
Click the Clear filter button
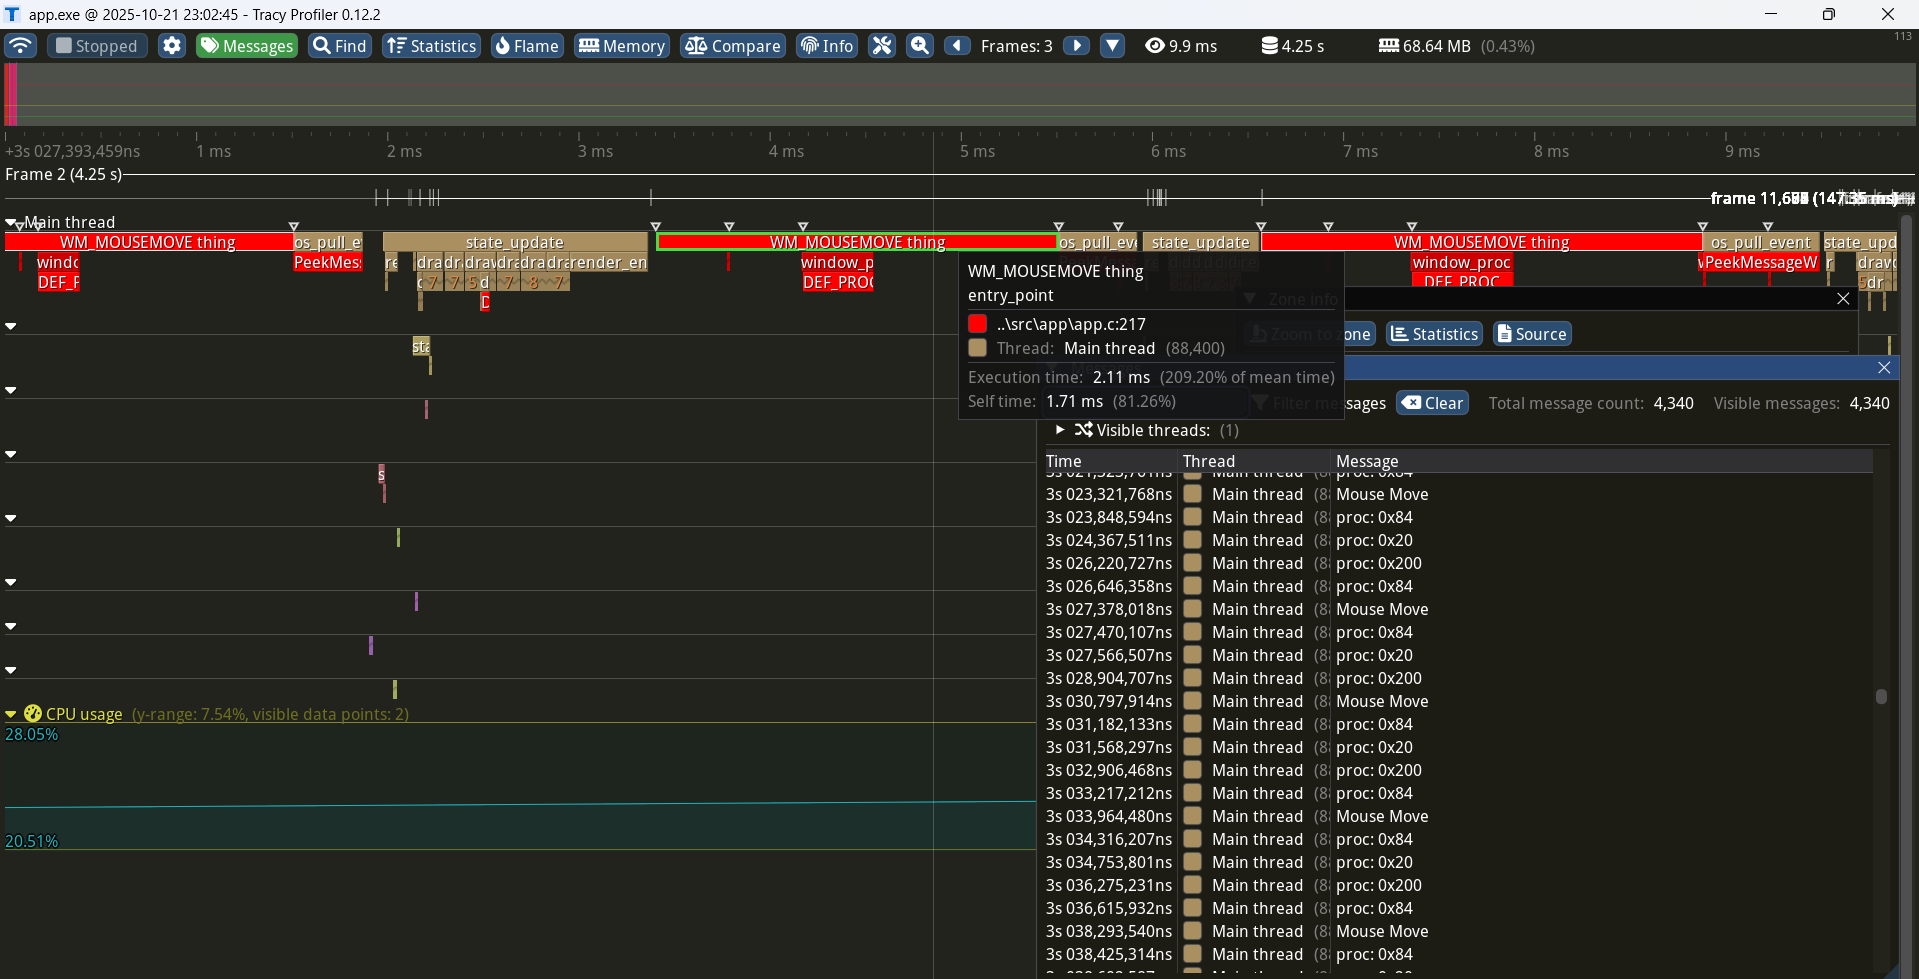(1432, 403)
